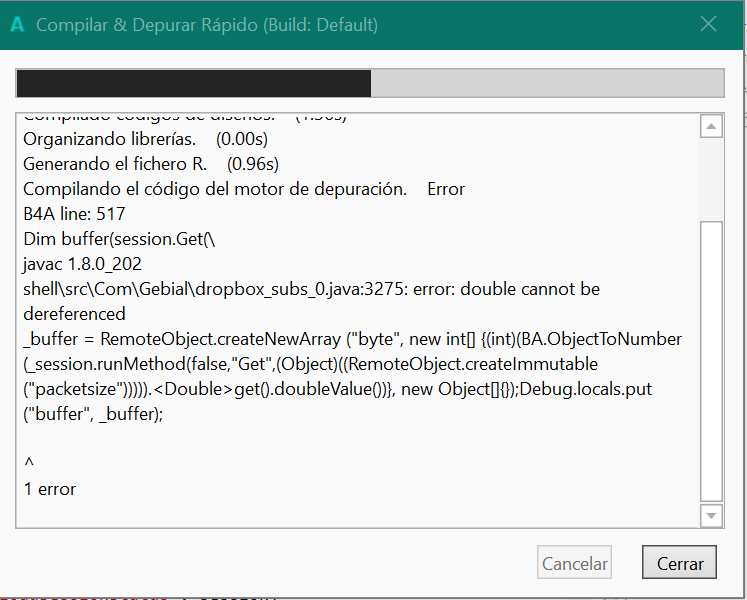
Task: Click the '_session.runMethod' code line
Action: point(310,364)
